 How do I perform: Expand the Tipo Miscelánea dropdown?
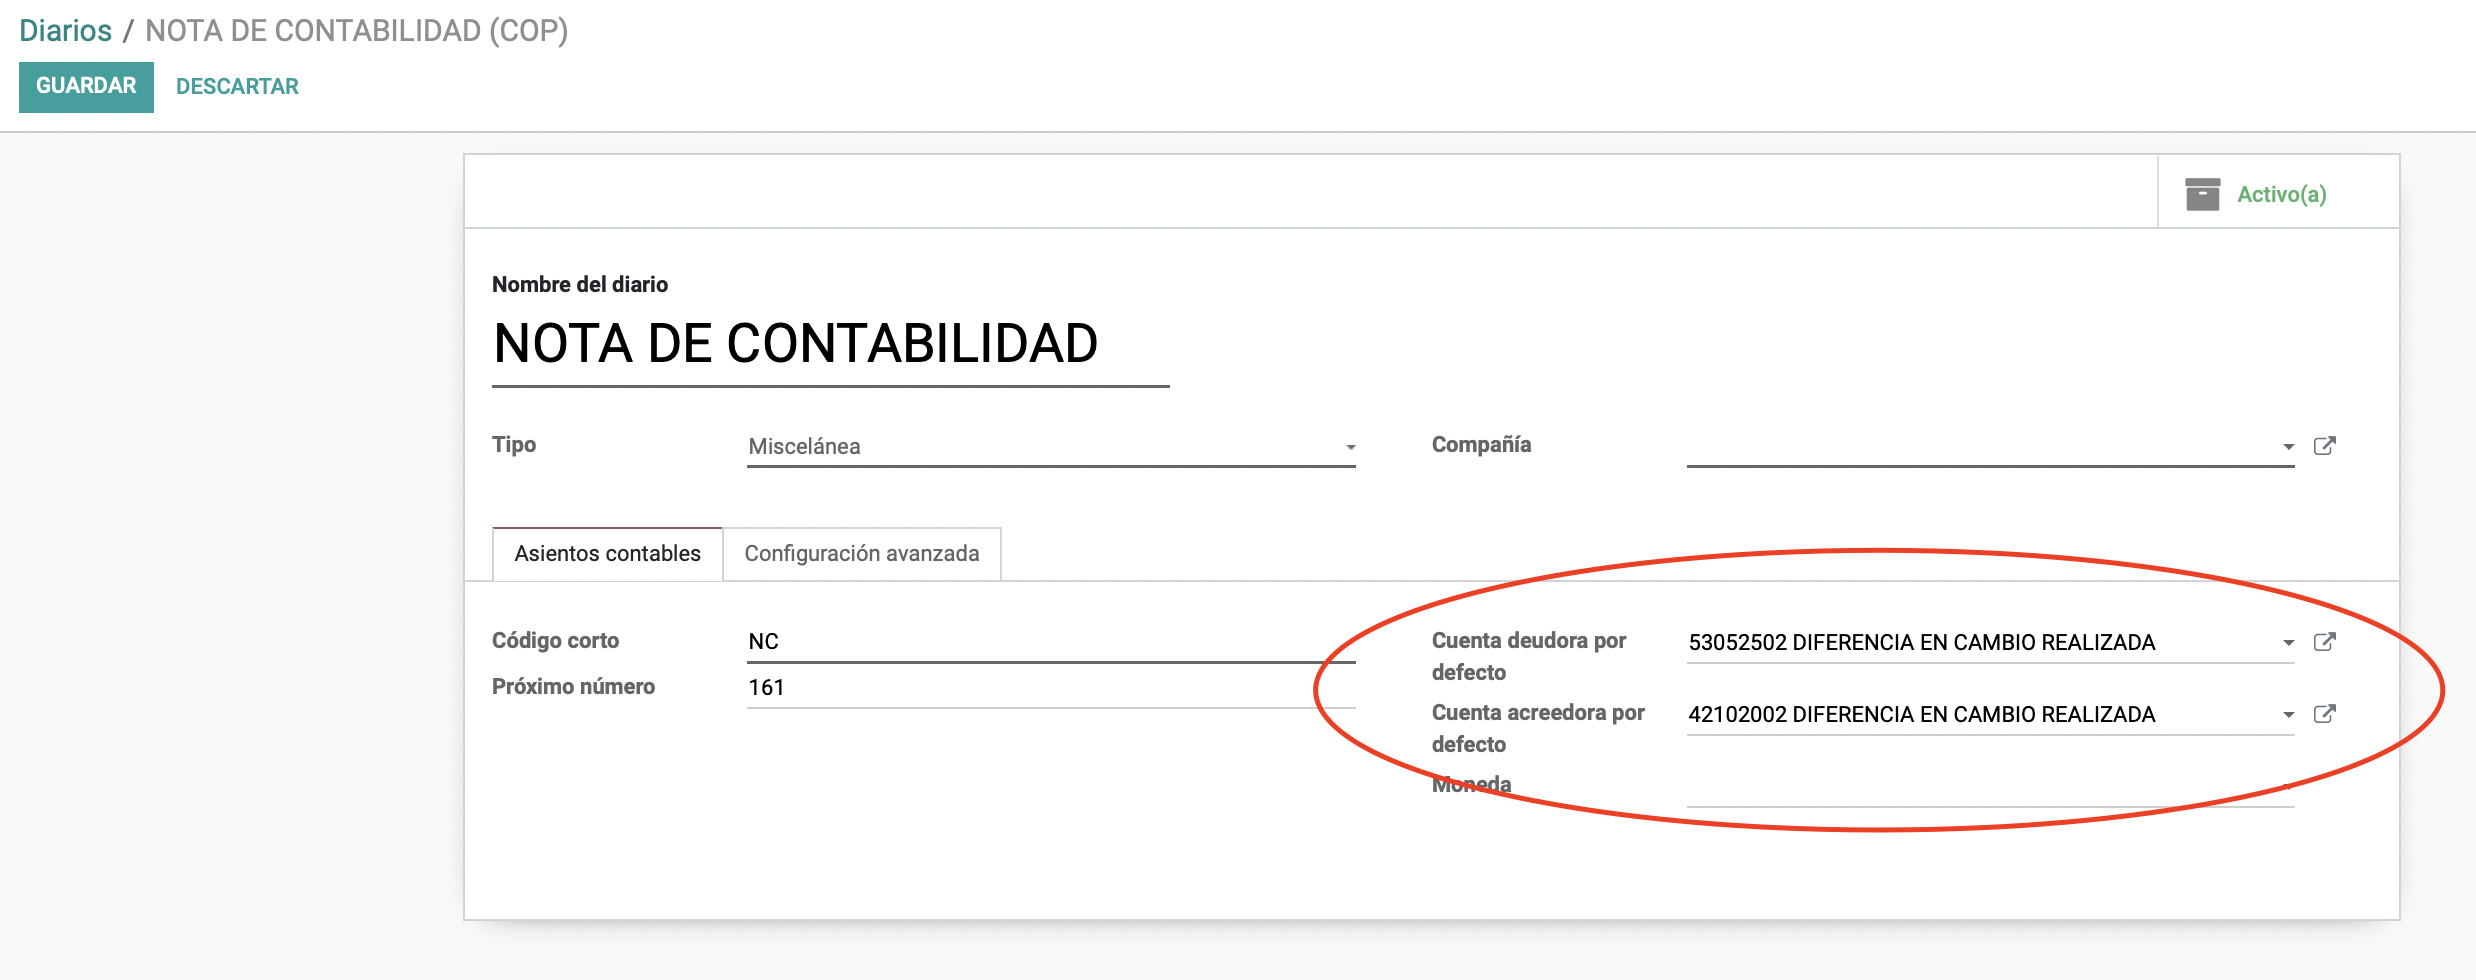(1051, 446)
